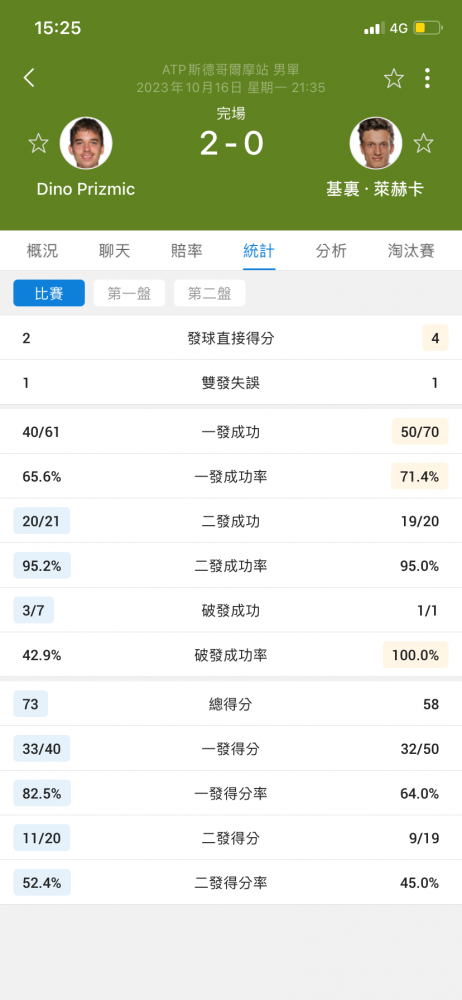Viewport: 462px width, 1000px height.
Task: Toggle favorite star beside 基裏·萊赫卡
Action: (423, 143)
